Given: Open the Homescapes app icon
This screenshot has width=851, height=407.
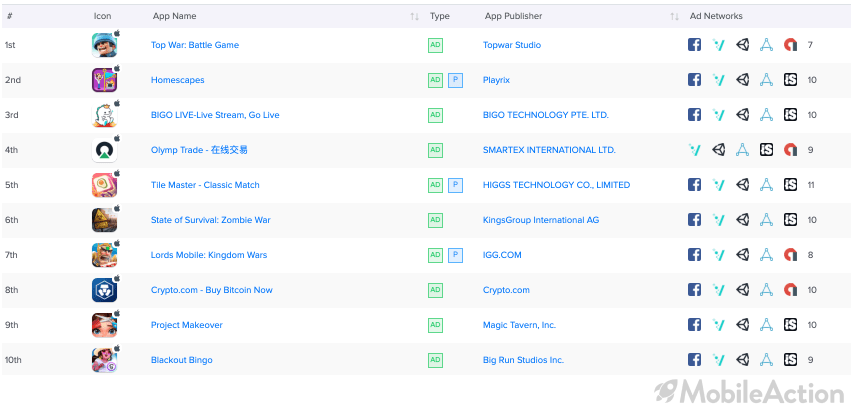Looking at the screenshot, I should tap(104, 80).
